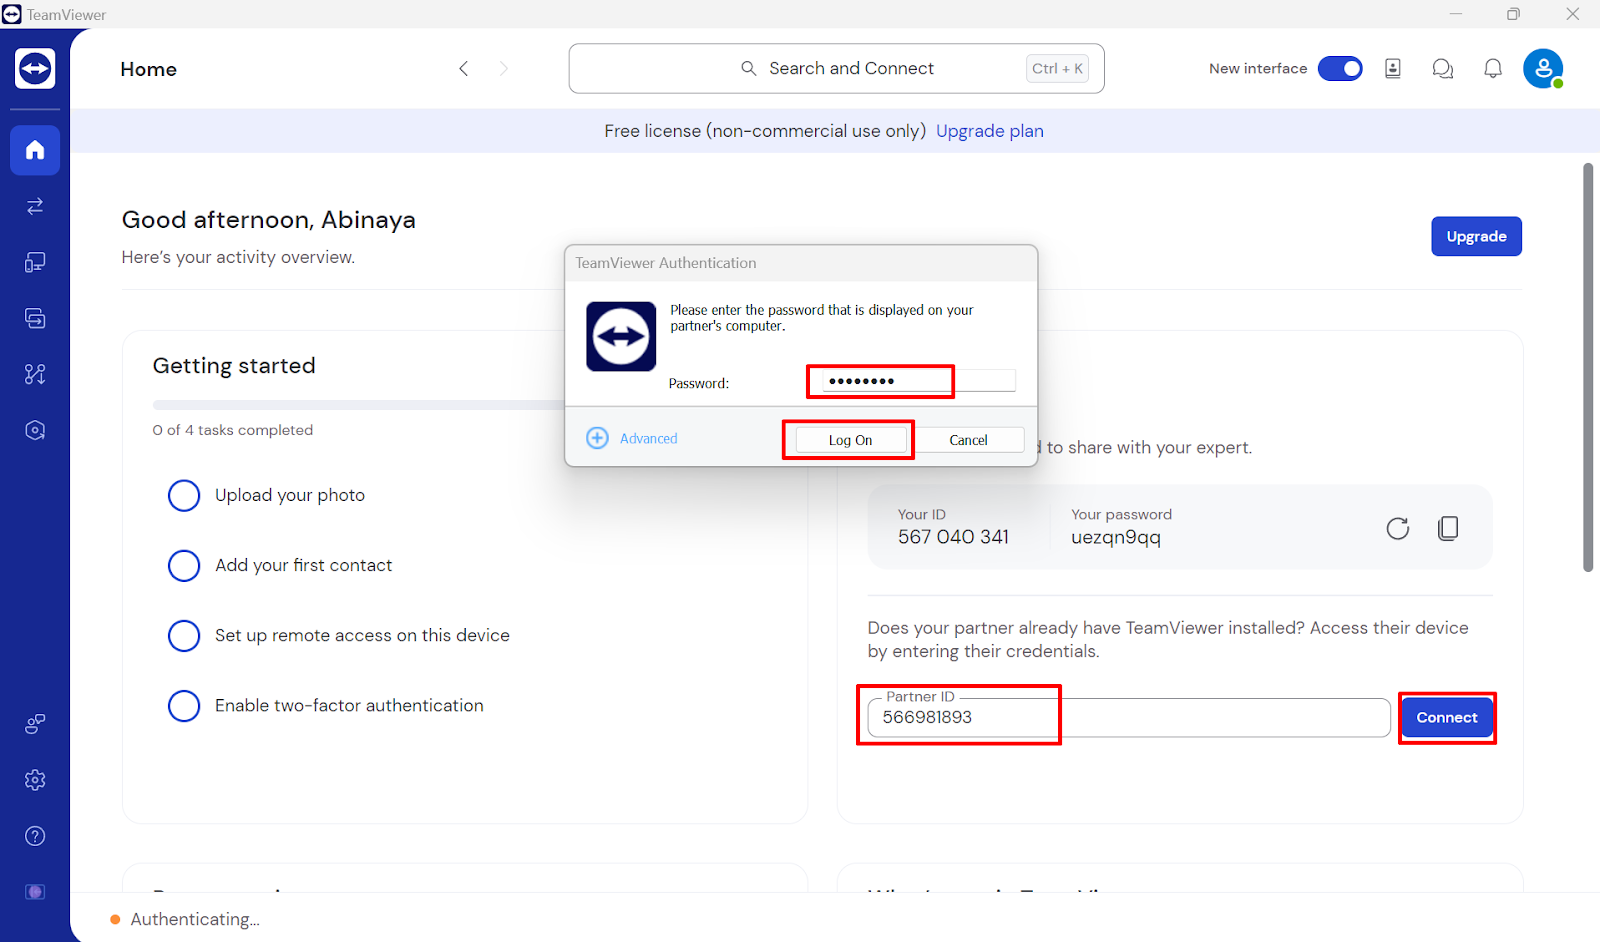
Task: Go forward with the right arrow
Action: click(x=503, y=69)
